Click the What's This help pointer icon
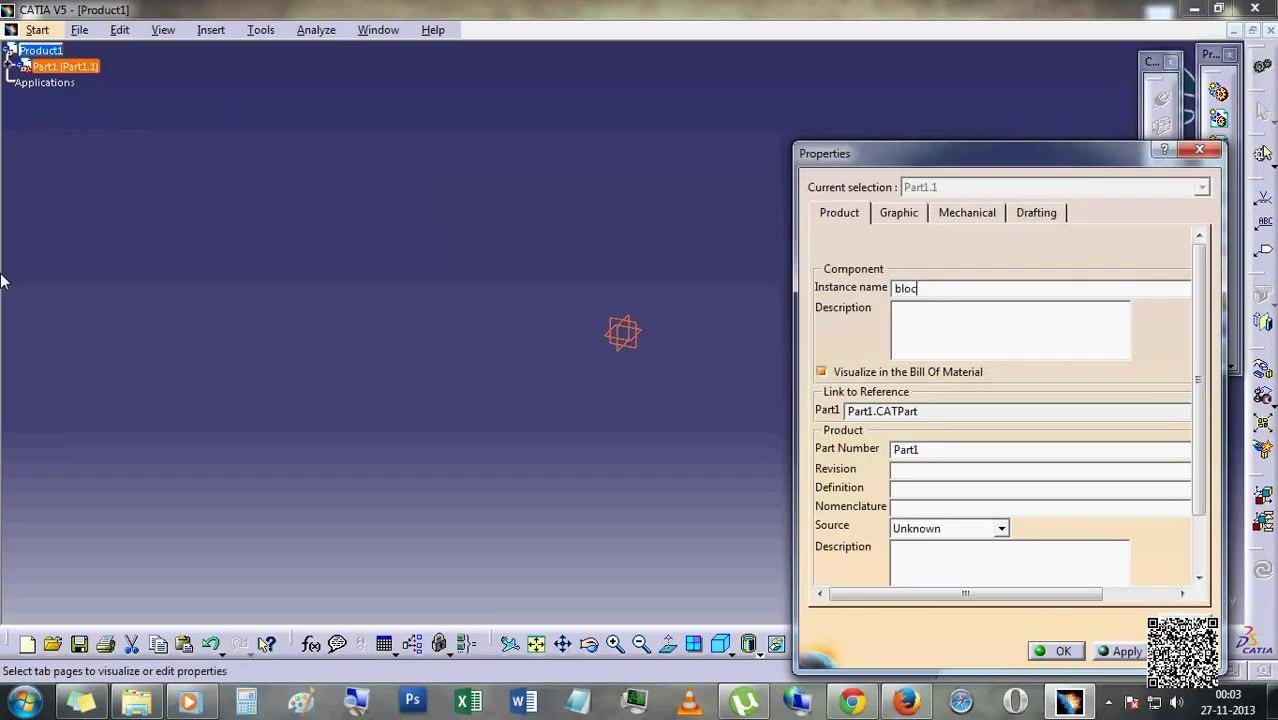Viewport: 1278px width, 720px height. pyautogui.click(x=266, y=645)
